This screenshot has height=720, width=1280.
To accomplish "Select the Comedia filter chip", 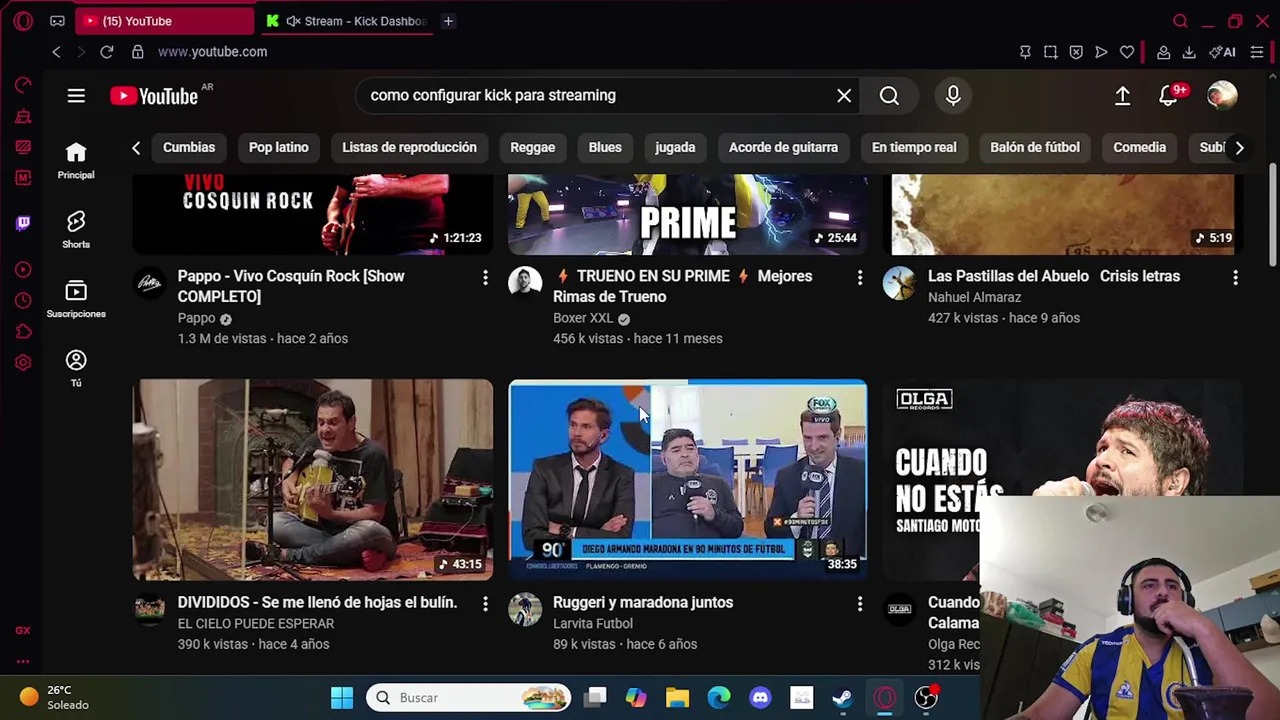I will (1140, 148).
